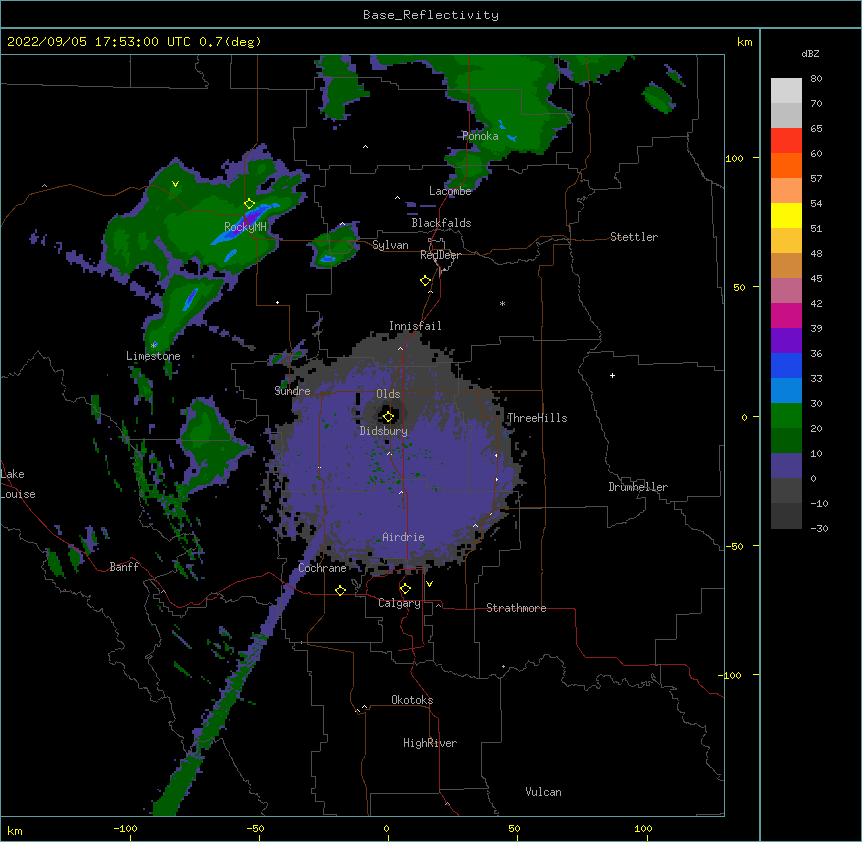
Task: Click the -50 tick on the right axis
Action: pos(734,546)
